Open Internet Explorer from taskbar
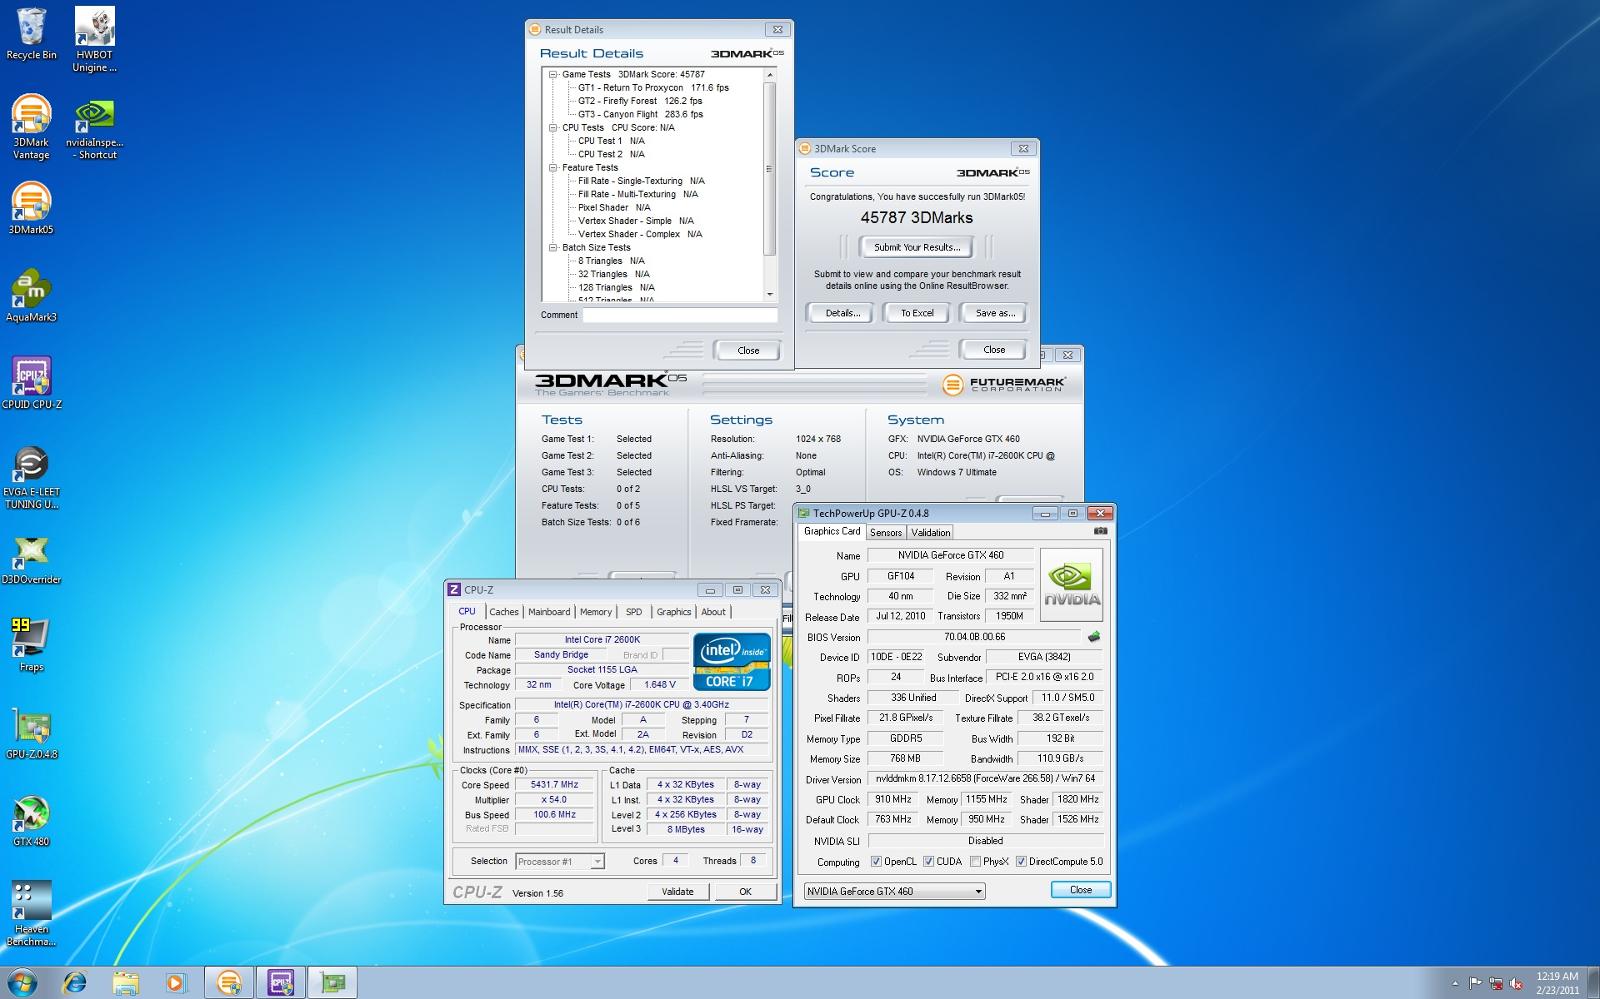The width and height of the screenshot is (1600, 999). coord(75,983)
